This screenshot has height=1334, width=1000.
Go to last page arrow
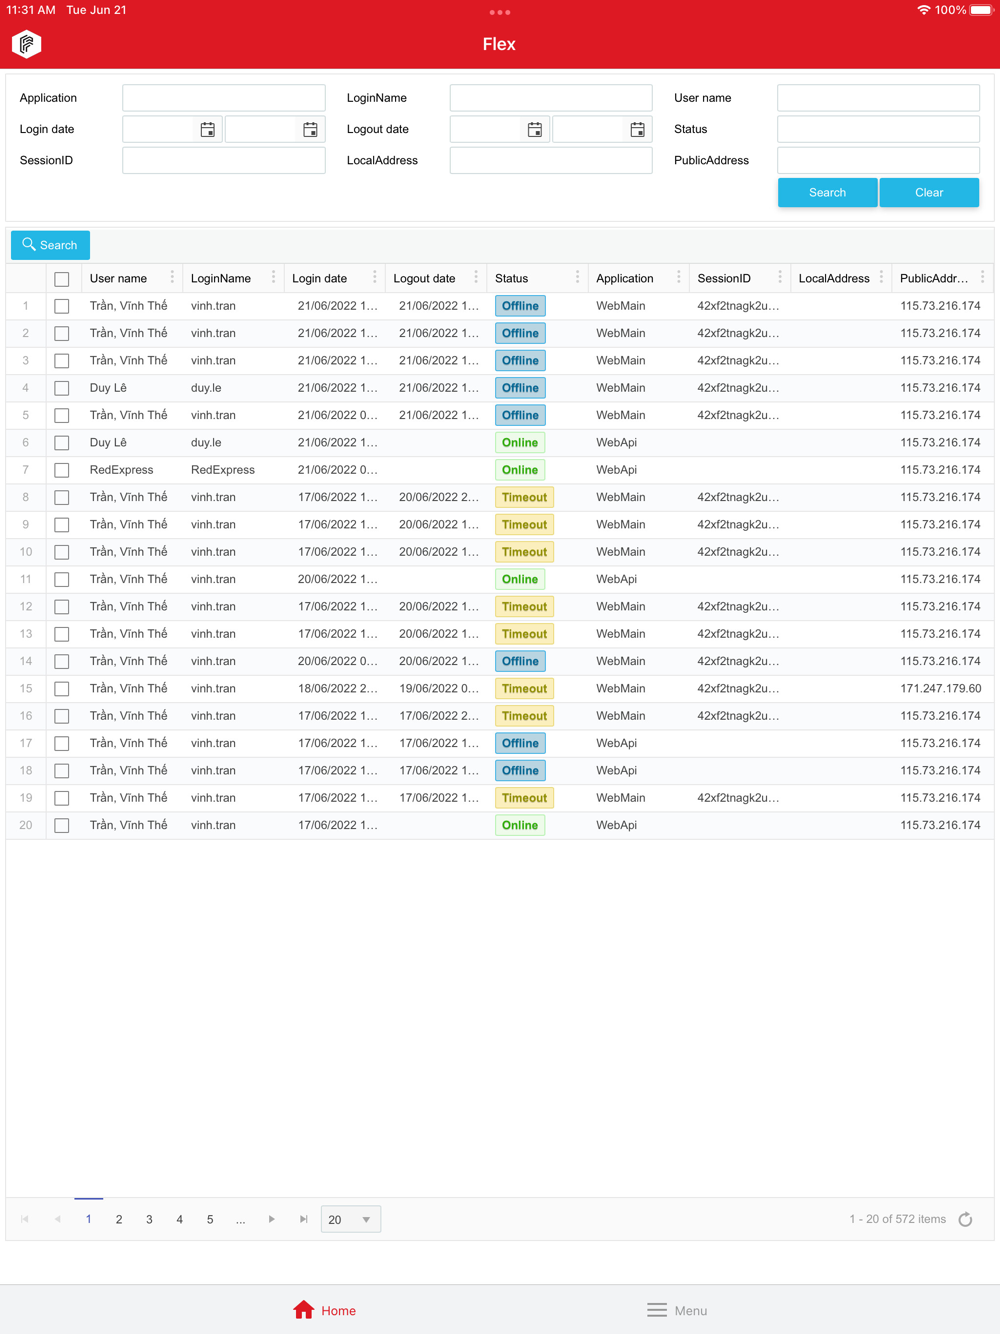click(303, 1219)
